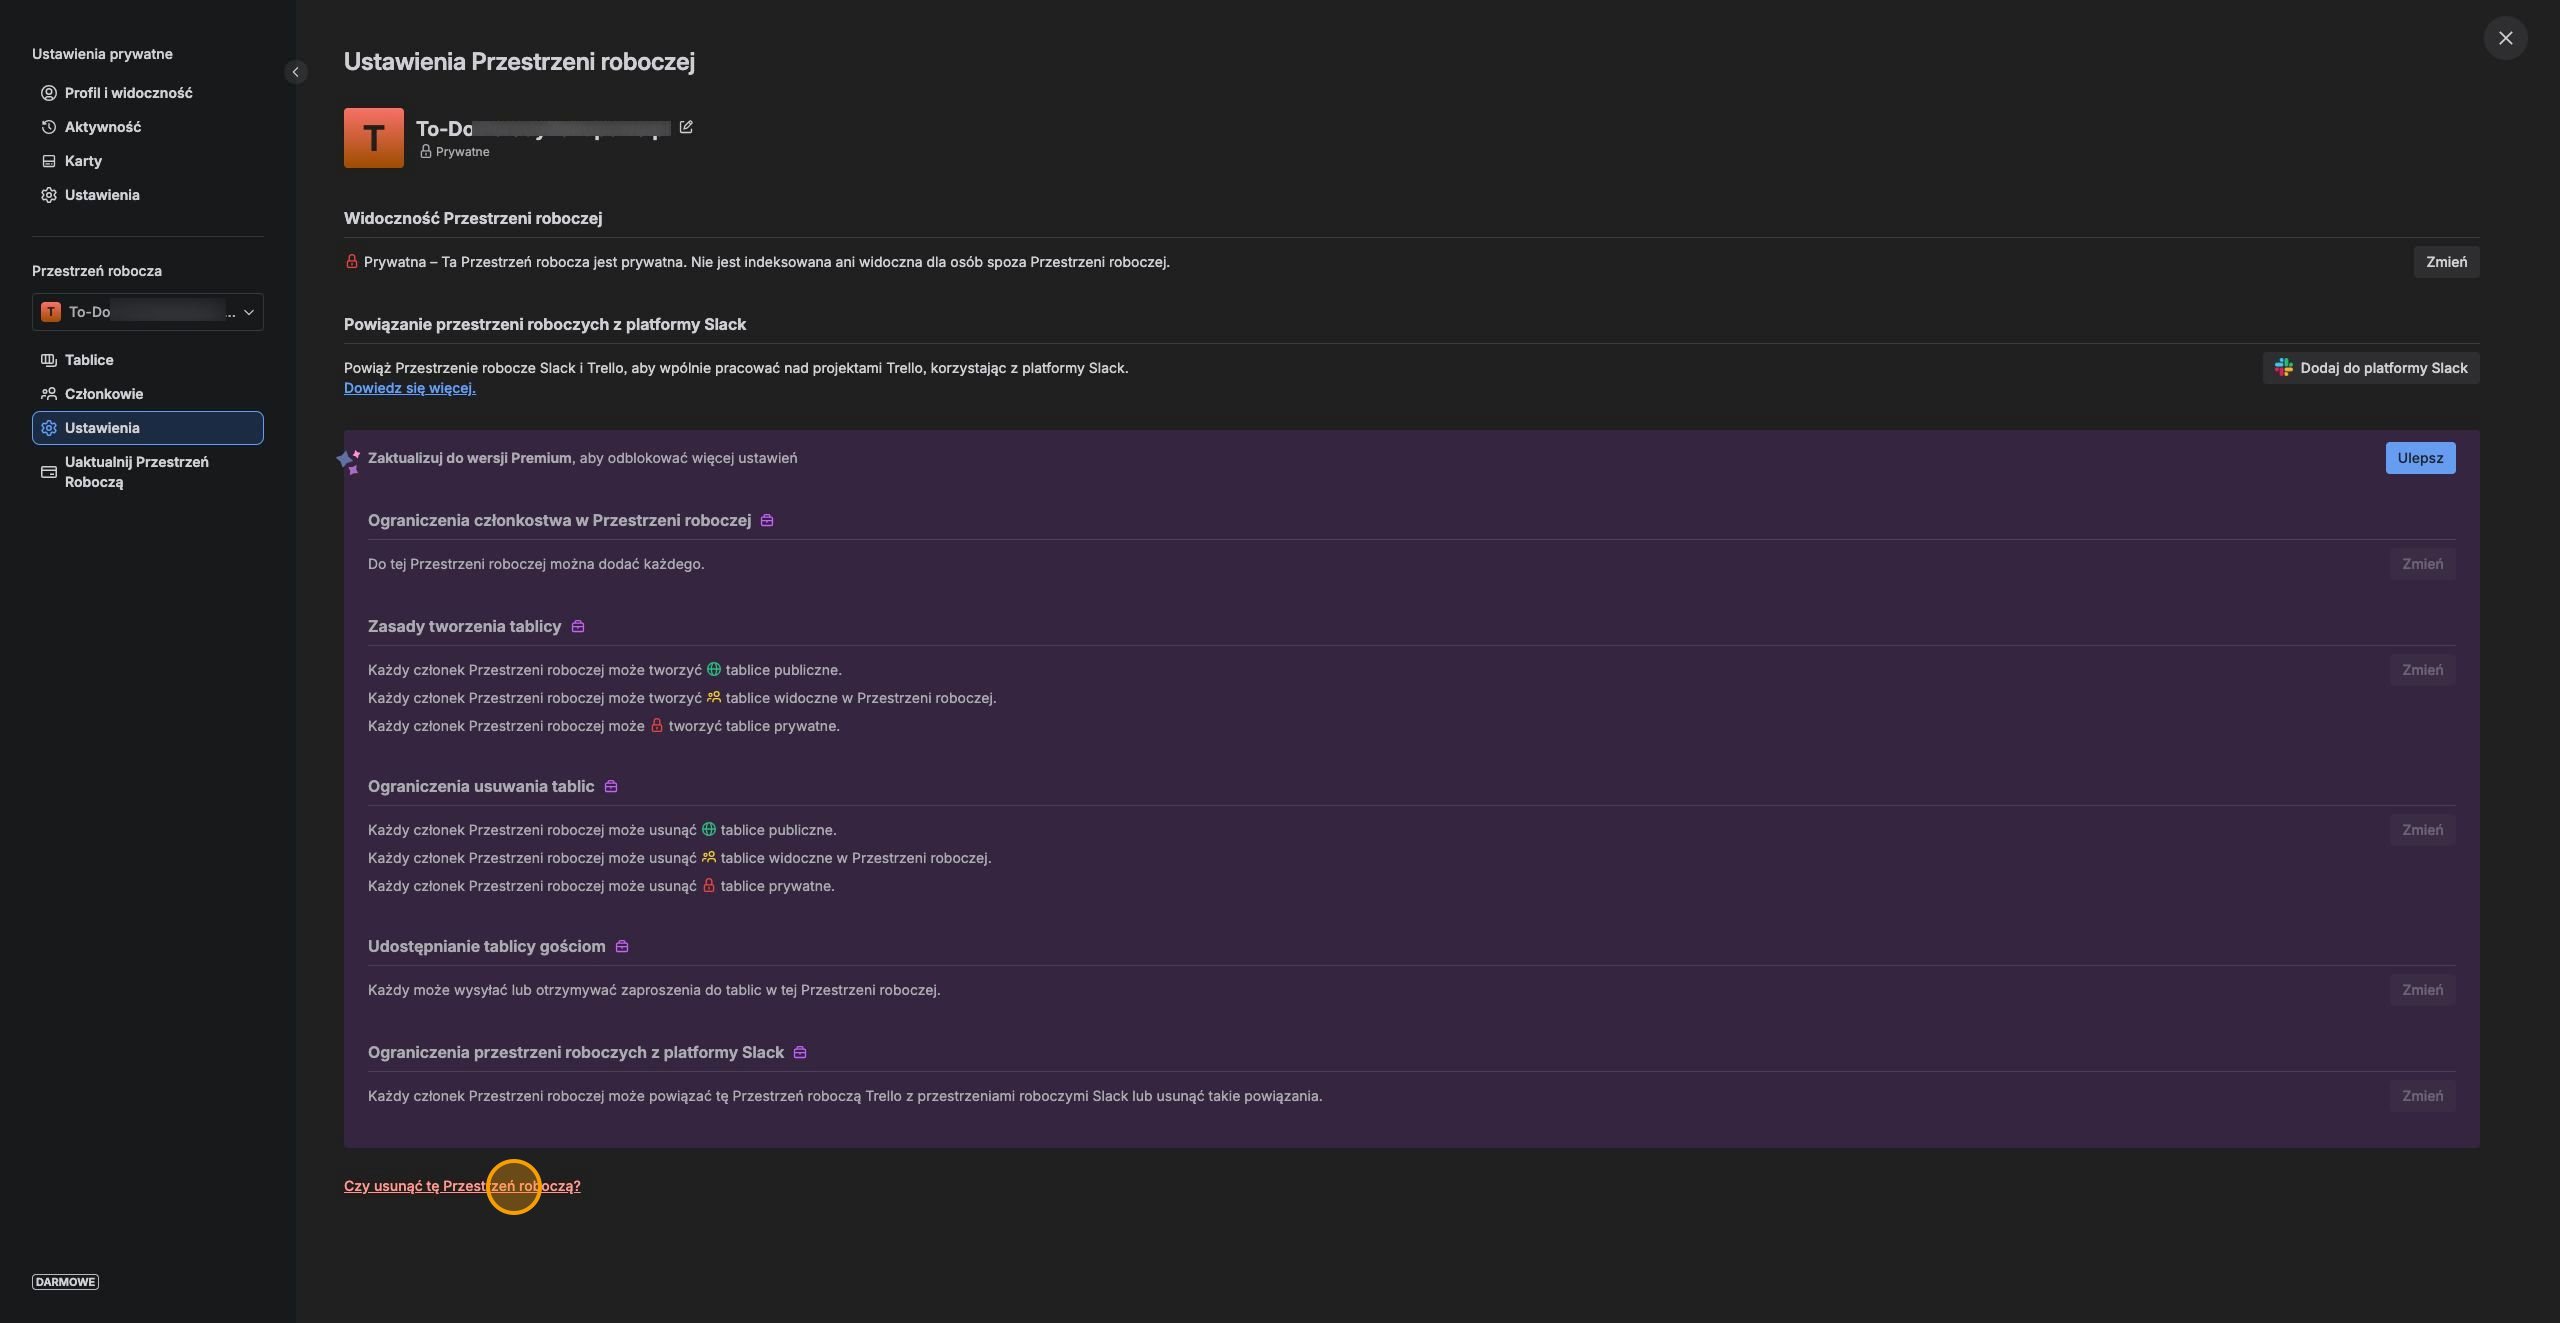
Task: Collapse the sidebar with the chevron button
Action: [x=295, y=72]
